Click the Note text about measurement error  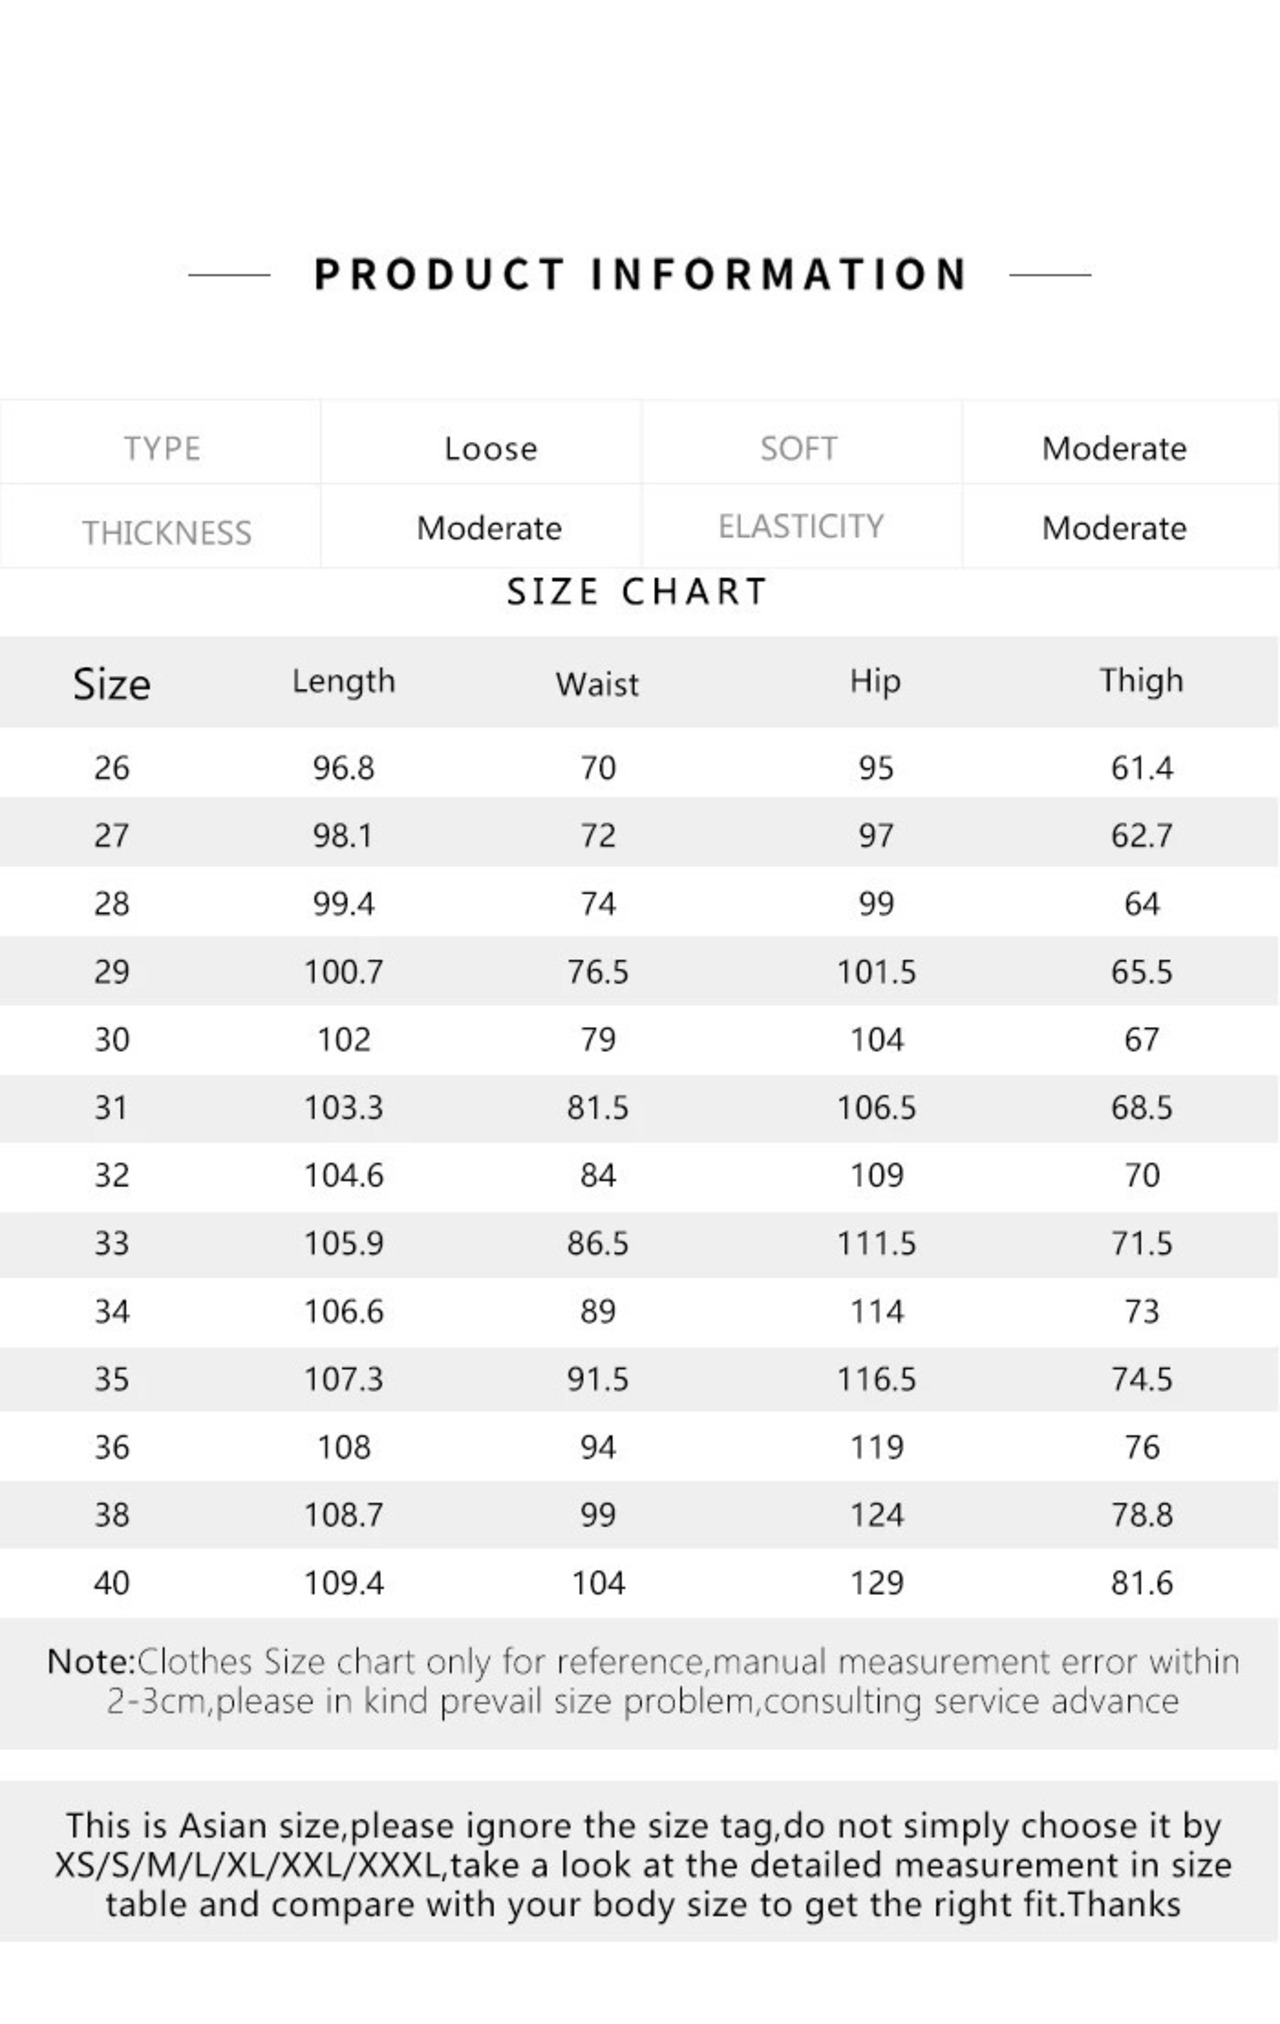(x=642, y=1681)
